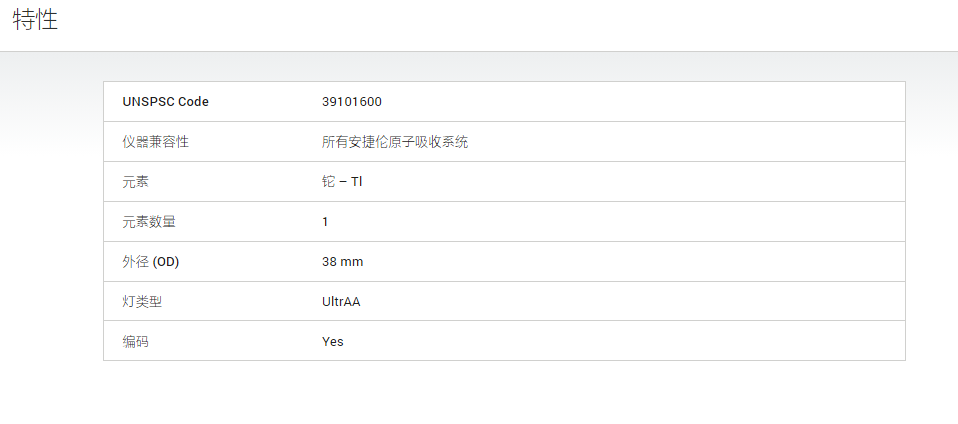
Task: Click the 38 mm diameter value
Action: click(x=343, y=262)
